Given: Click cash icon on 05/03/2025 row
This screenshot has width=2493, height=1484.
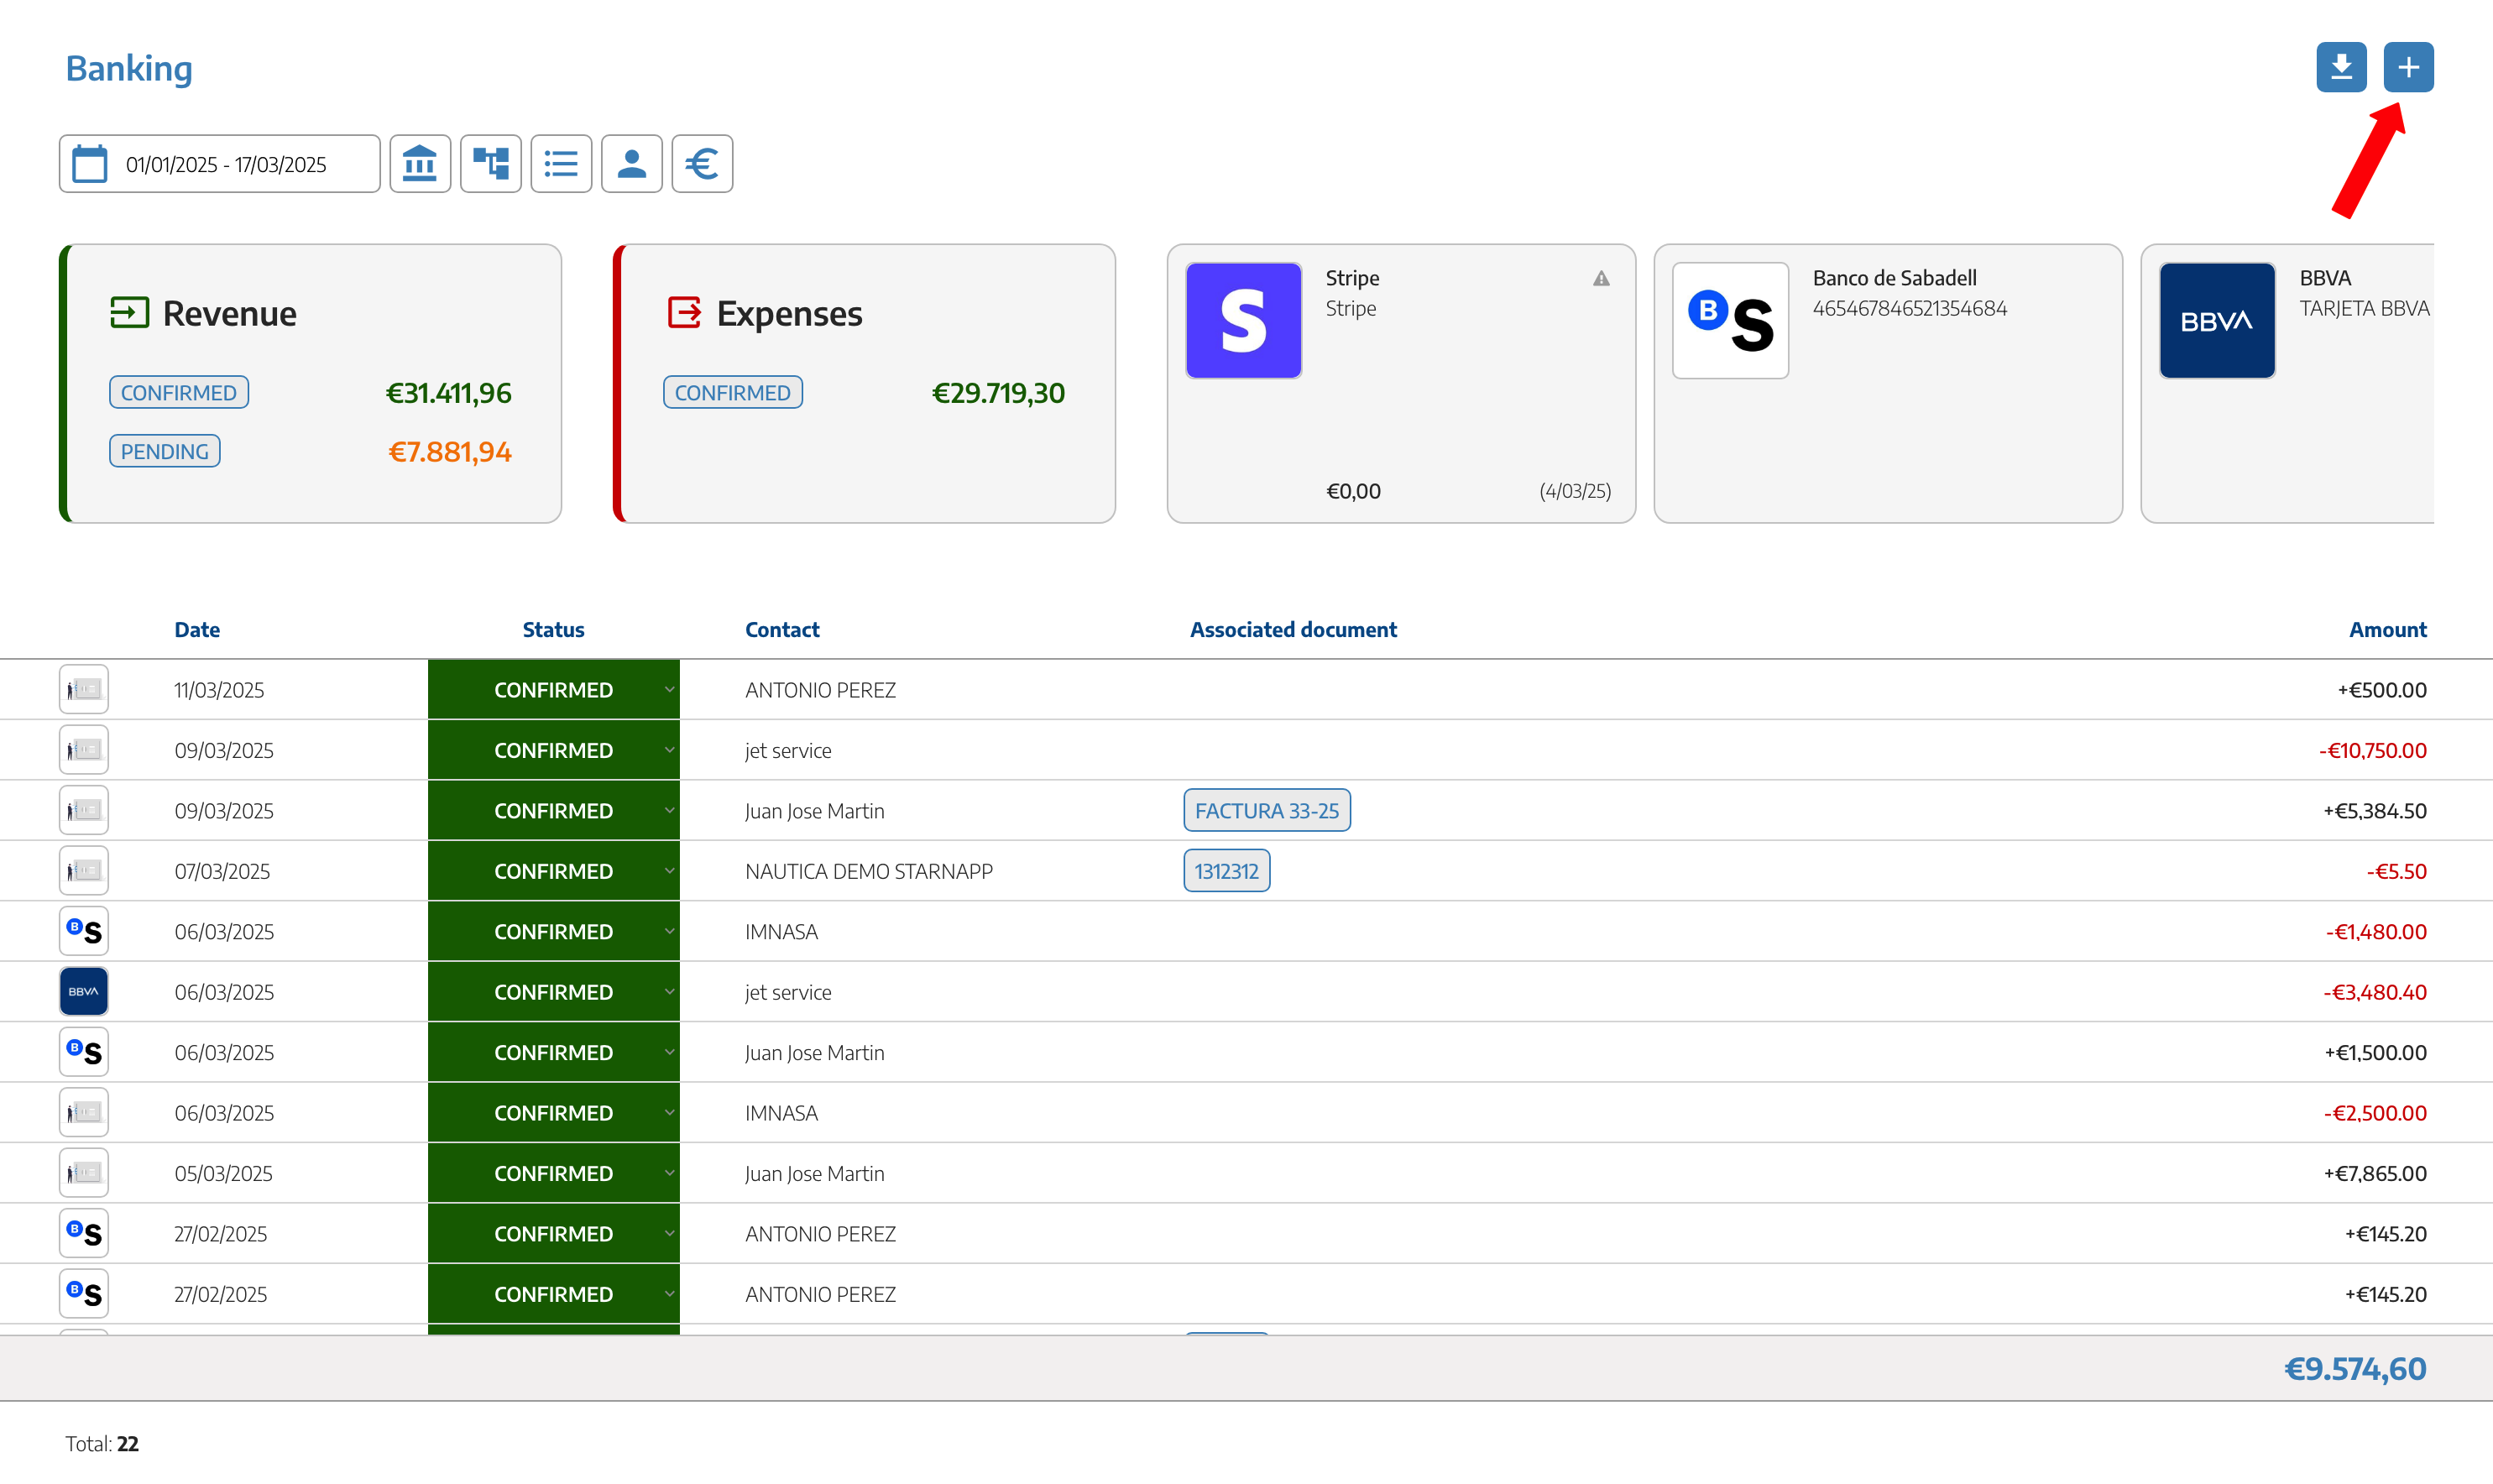Looking at the screenshot, I should point(84,1174).
